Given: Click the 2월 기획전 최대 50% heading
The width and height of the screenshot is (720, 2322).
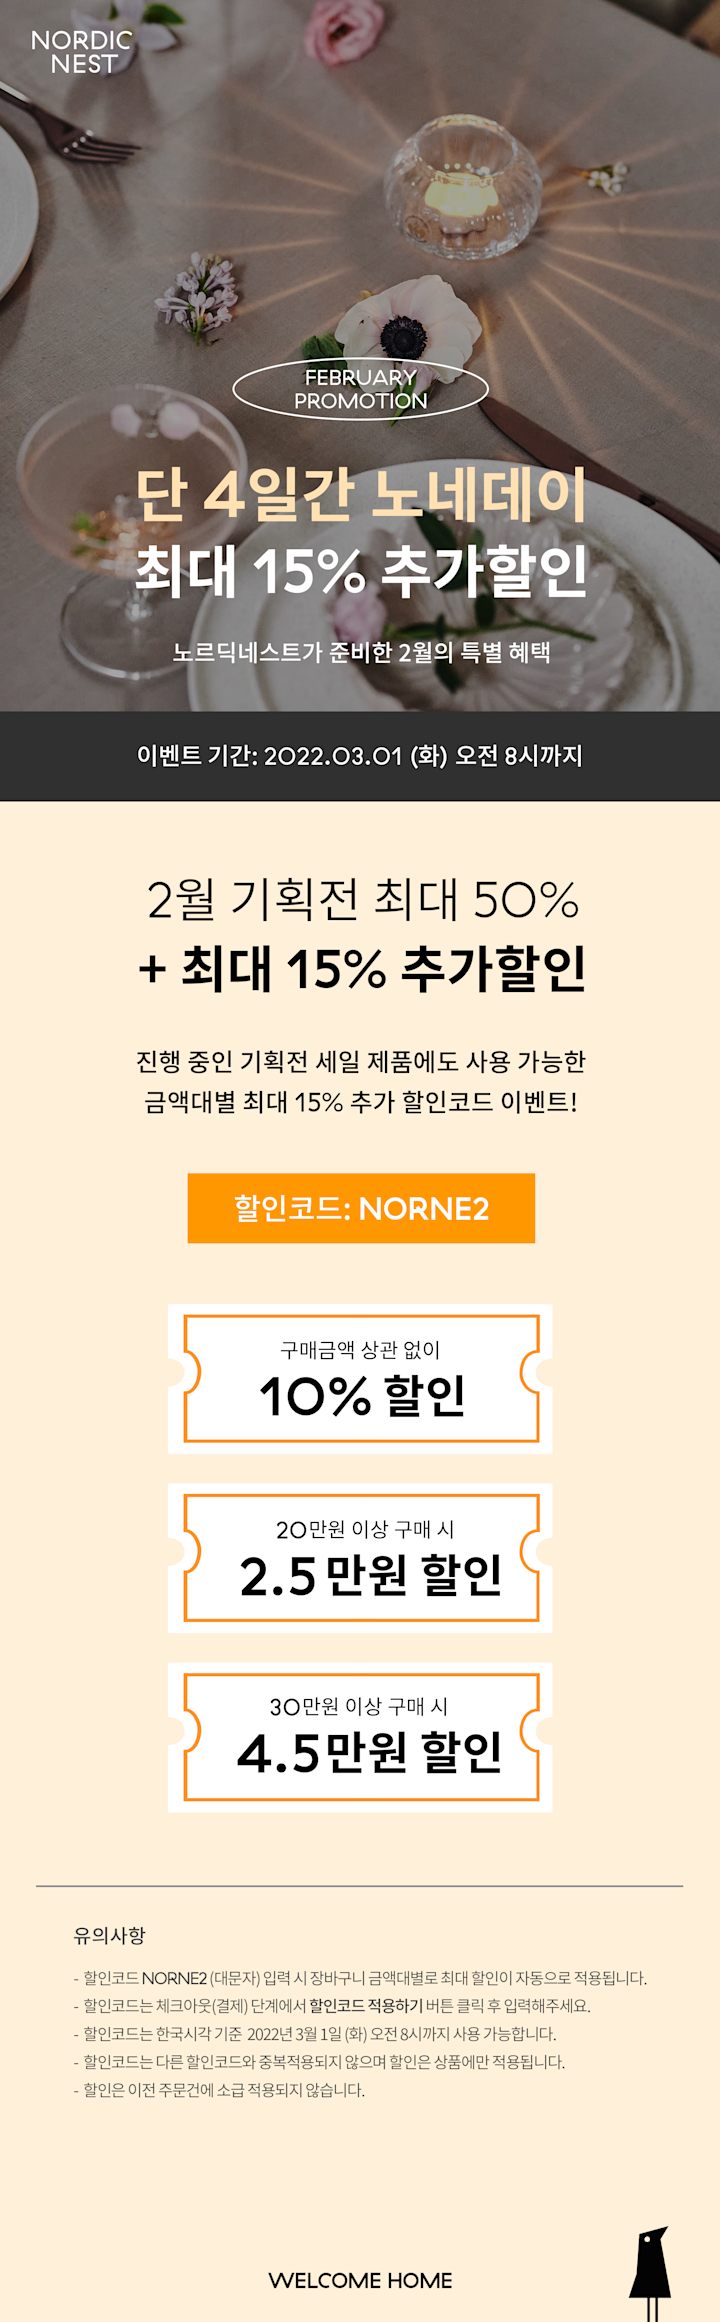Looking at the screenshot, I should [362, 899].
